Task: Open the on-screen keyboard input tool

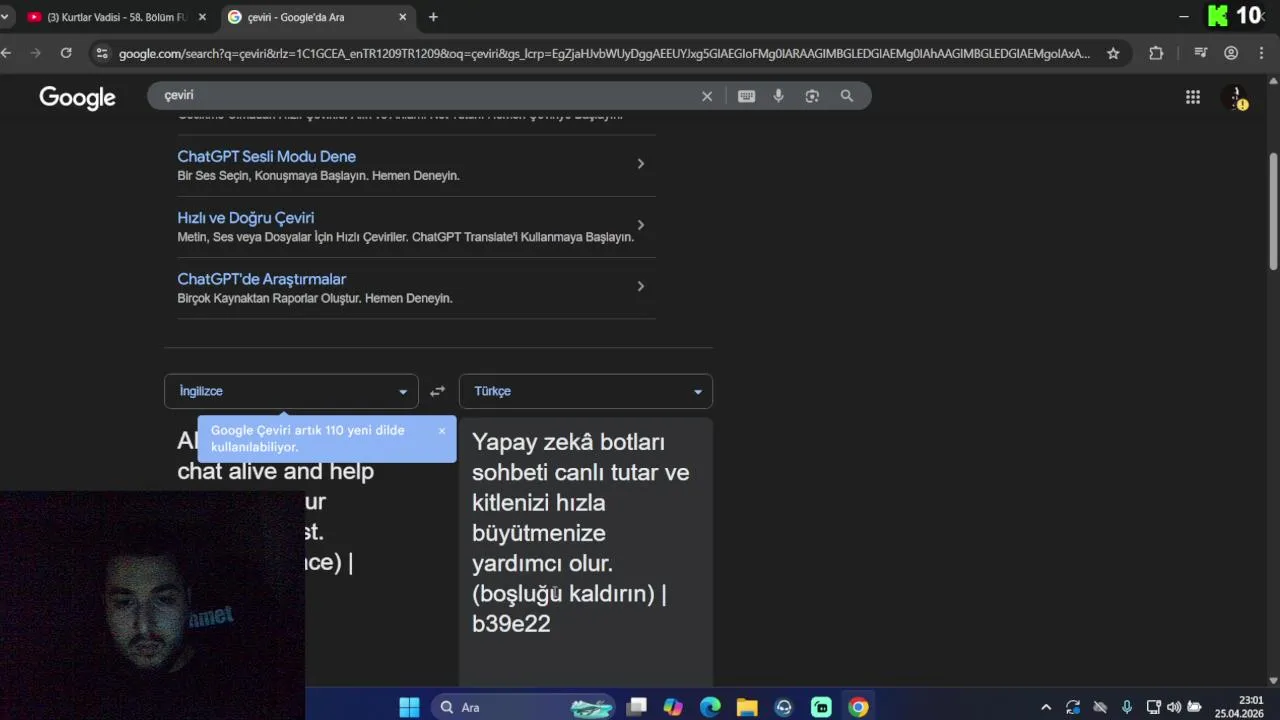Action: (746, 96)
